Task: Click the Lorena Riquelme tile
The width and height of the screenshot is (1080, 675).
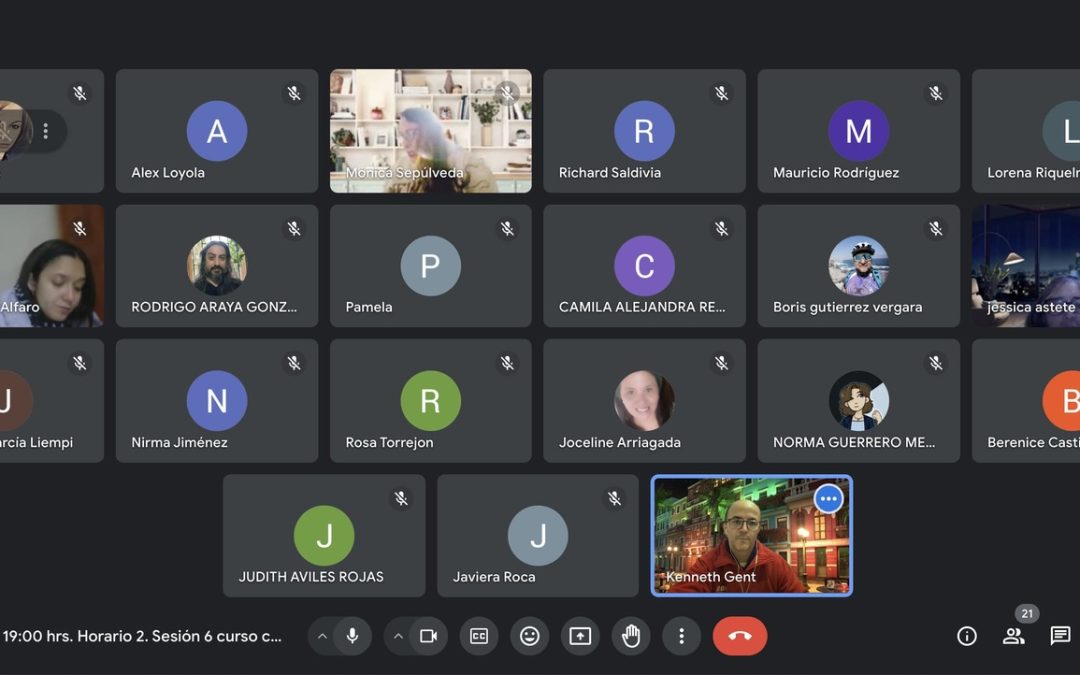Action: coord(1026,131)
